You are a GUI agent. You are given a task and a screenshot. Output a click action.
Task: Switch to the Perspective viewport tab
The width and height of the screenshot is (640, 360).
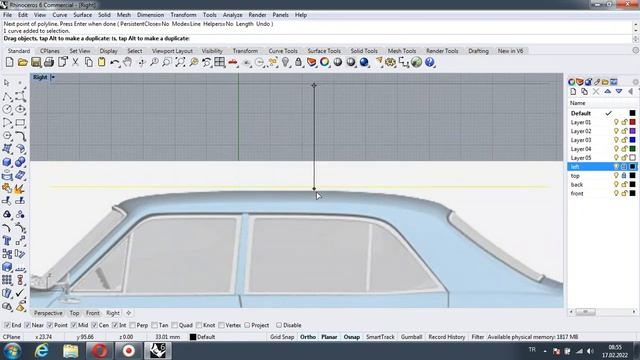point(48,313)
